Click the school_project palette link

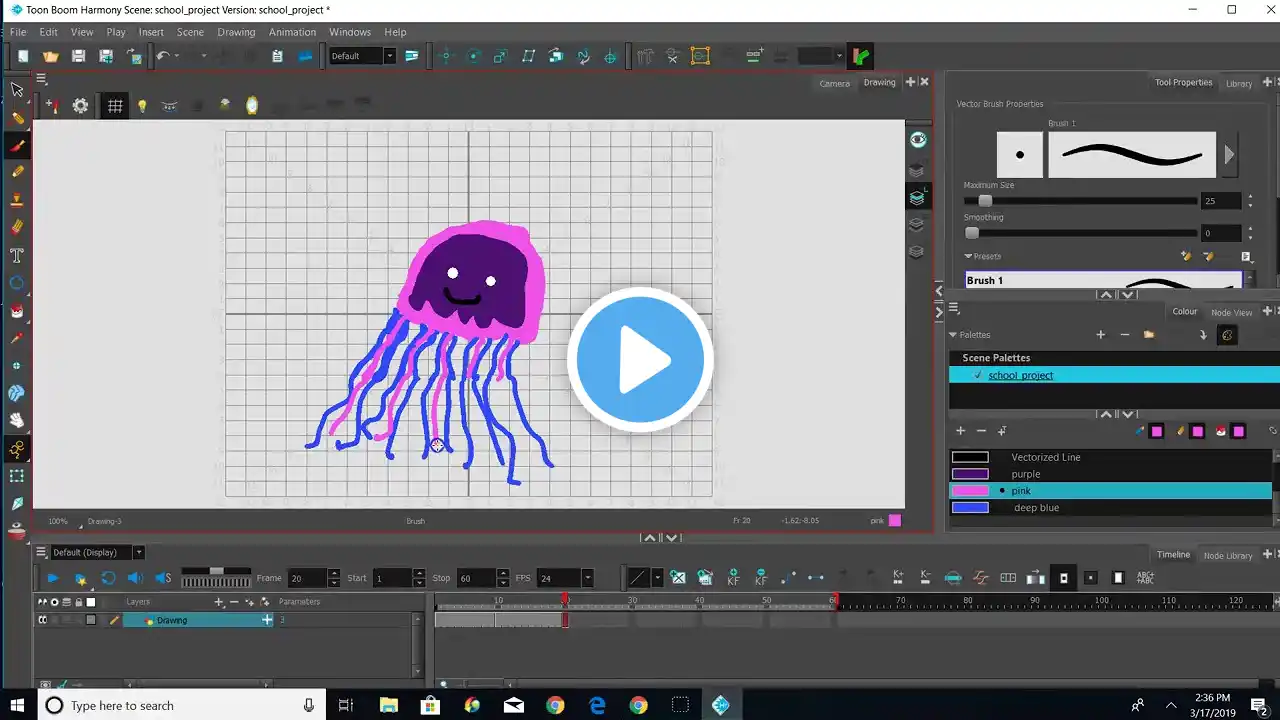[x=1020, y=375]
